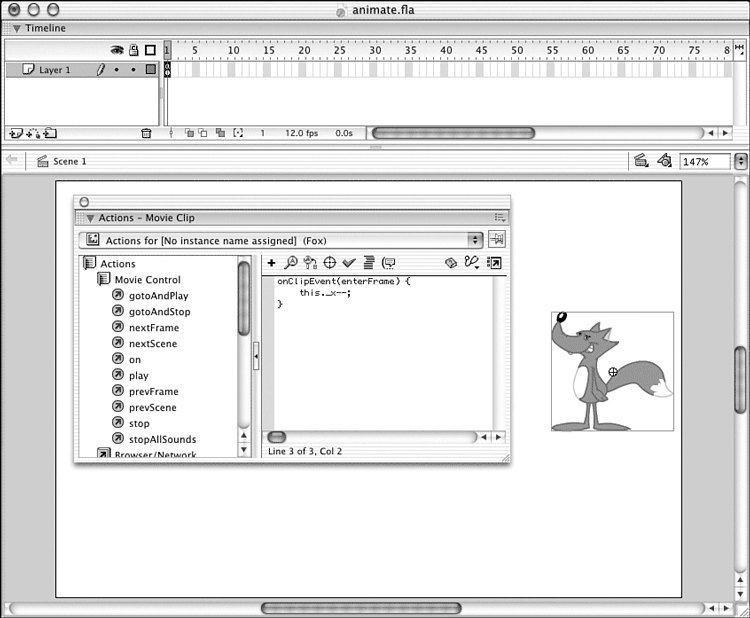Click the Add new item plus icon
This screenshot has width=750, height=618.
(x=271, y=263)
